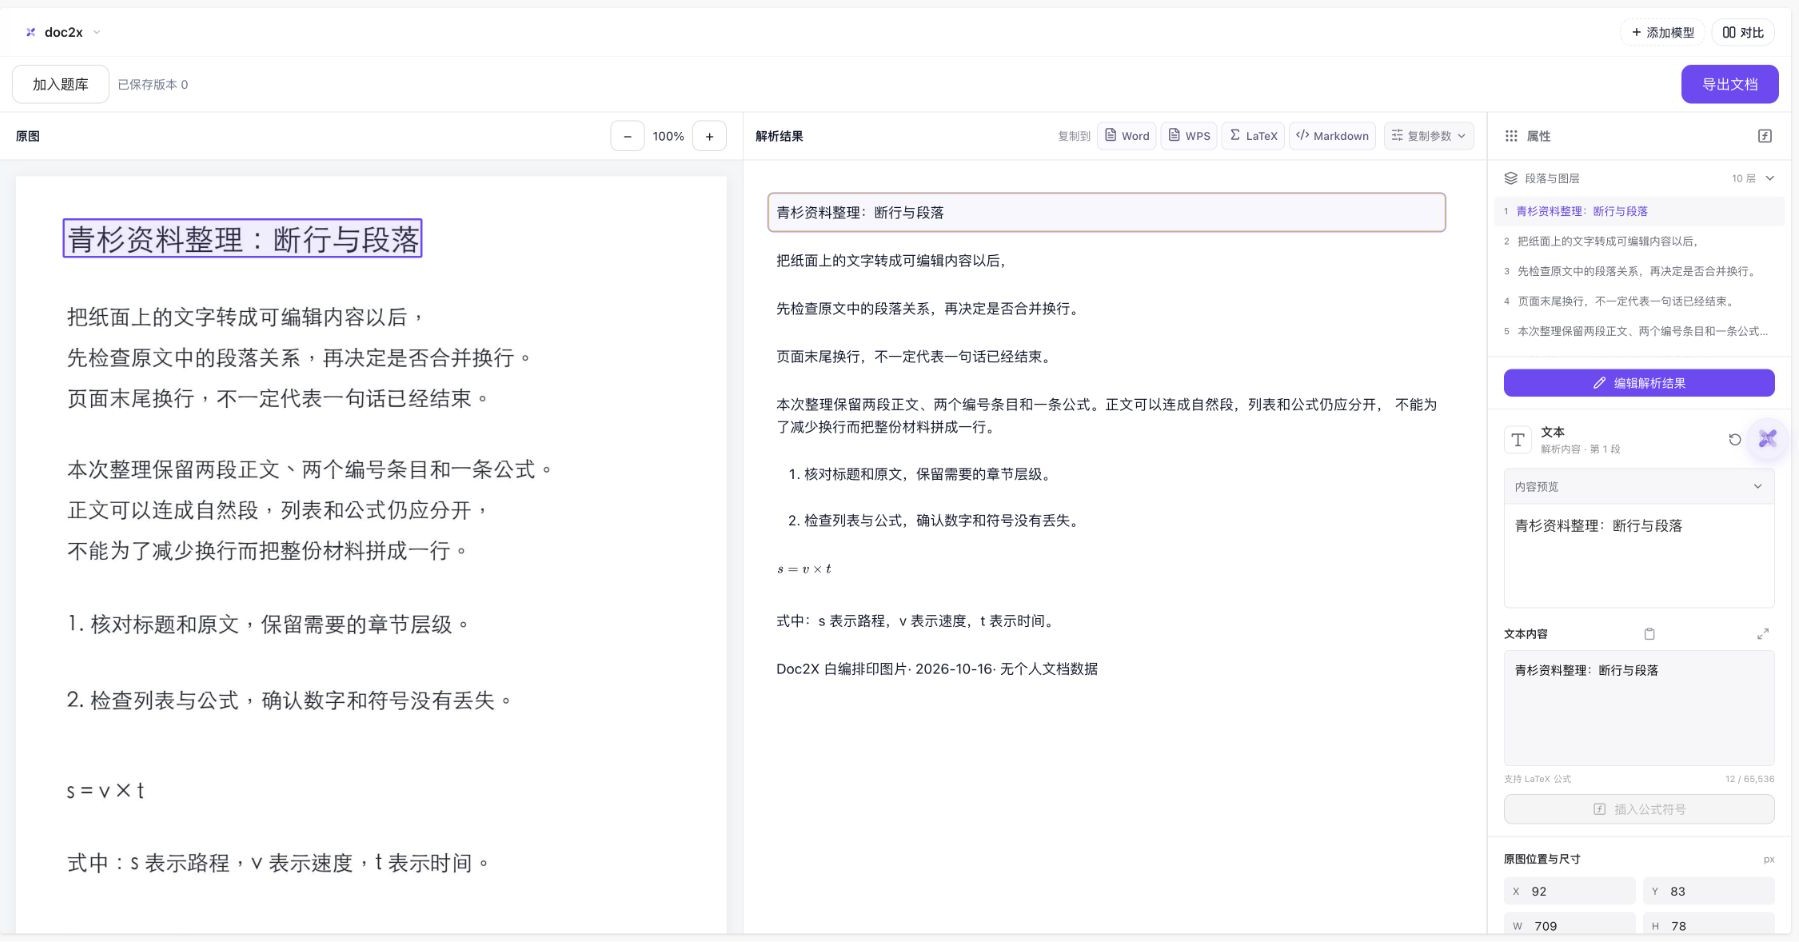
Task: Click the Y position field
Action: 1709,891
